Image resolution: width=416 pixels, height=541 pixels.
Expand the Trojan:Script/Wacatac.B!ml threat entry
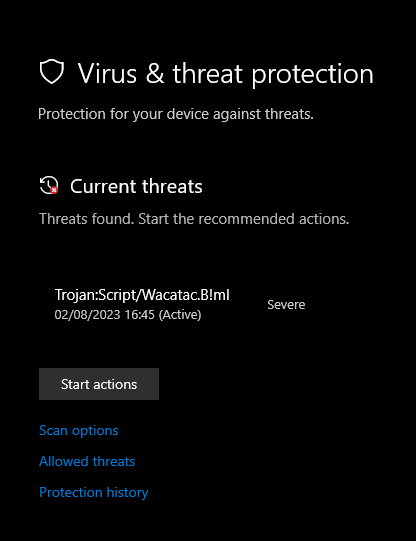[180, 304]
